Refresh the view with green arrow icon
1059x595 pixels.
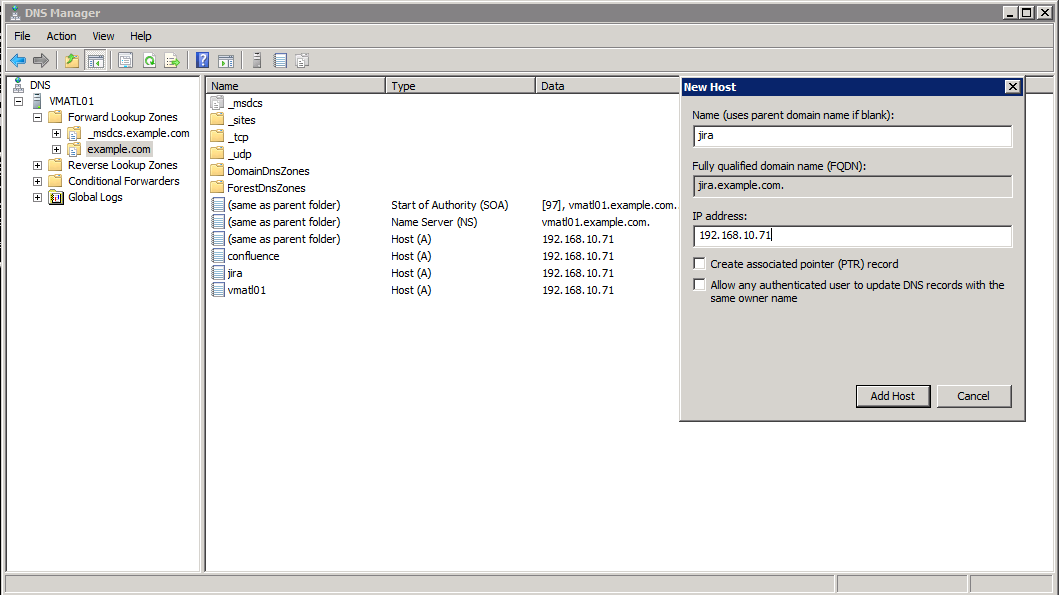point(149,61)
